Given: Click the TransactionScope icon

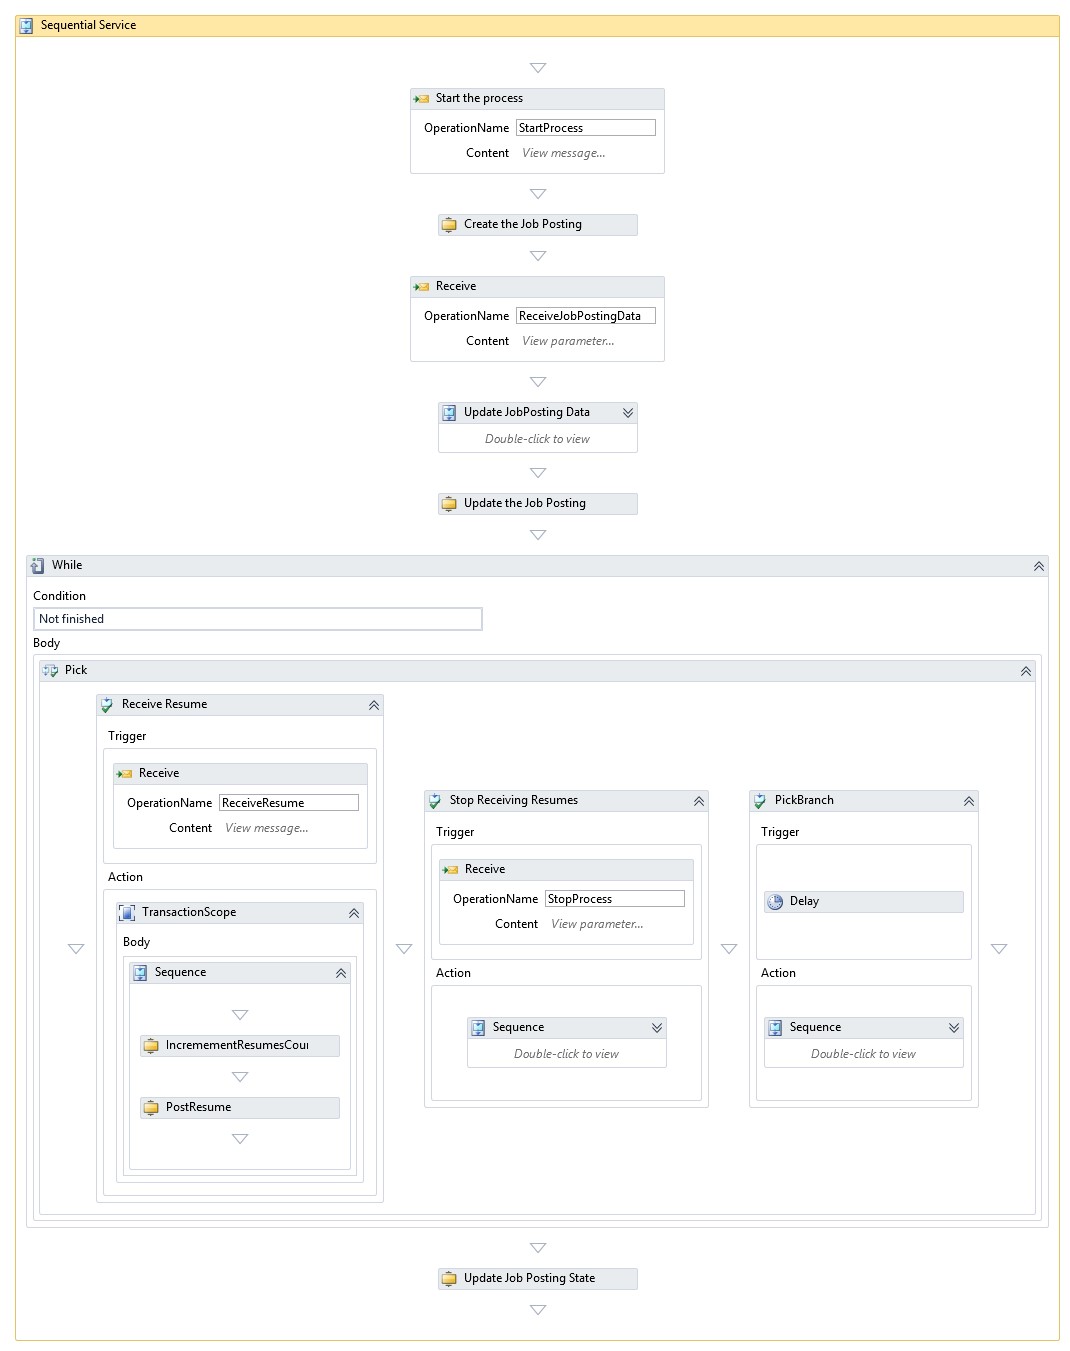Looking at the screenshot, I should coord(127,913).
